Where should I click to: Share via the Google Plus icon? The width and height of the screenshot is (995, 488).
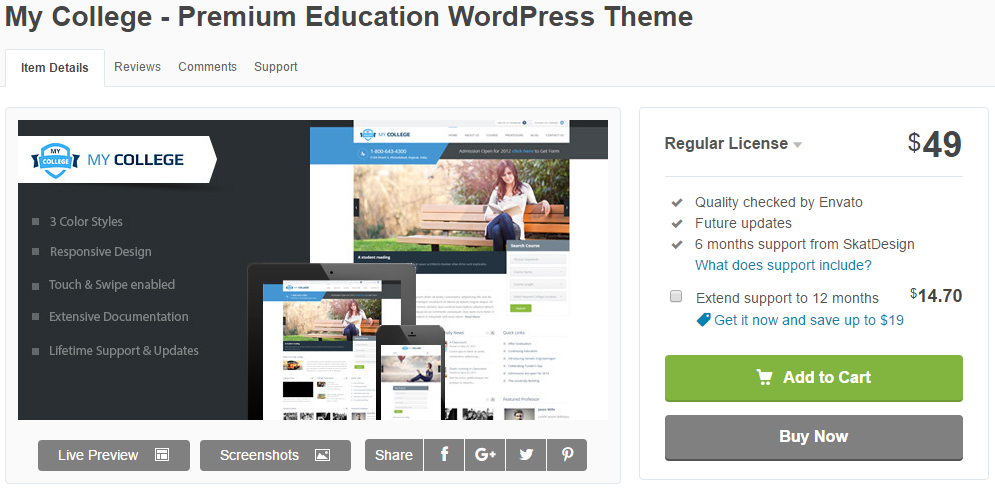click(485, 455)
